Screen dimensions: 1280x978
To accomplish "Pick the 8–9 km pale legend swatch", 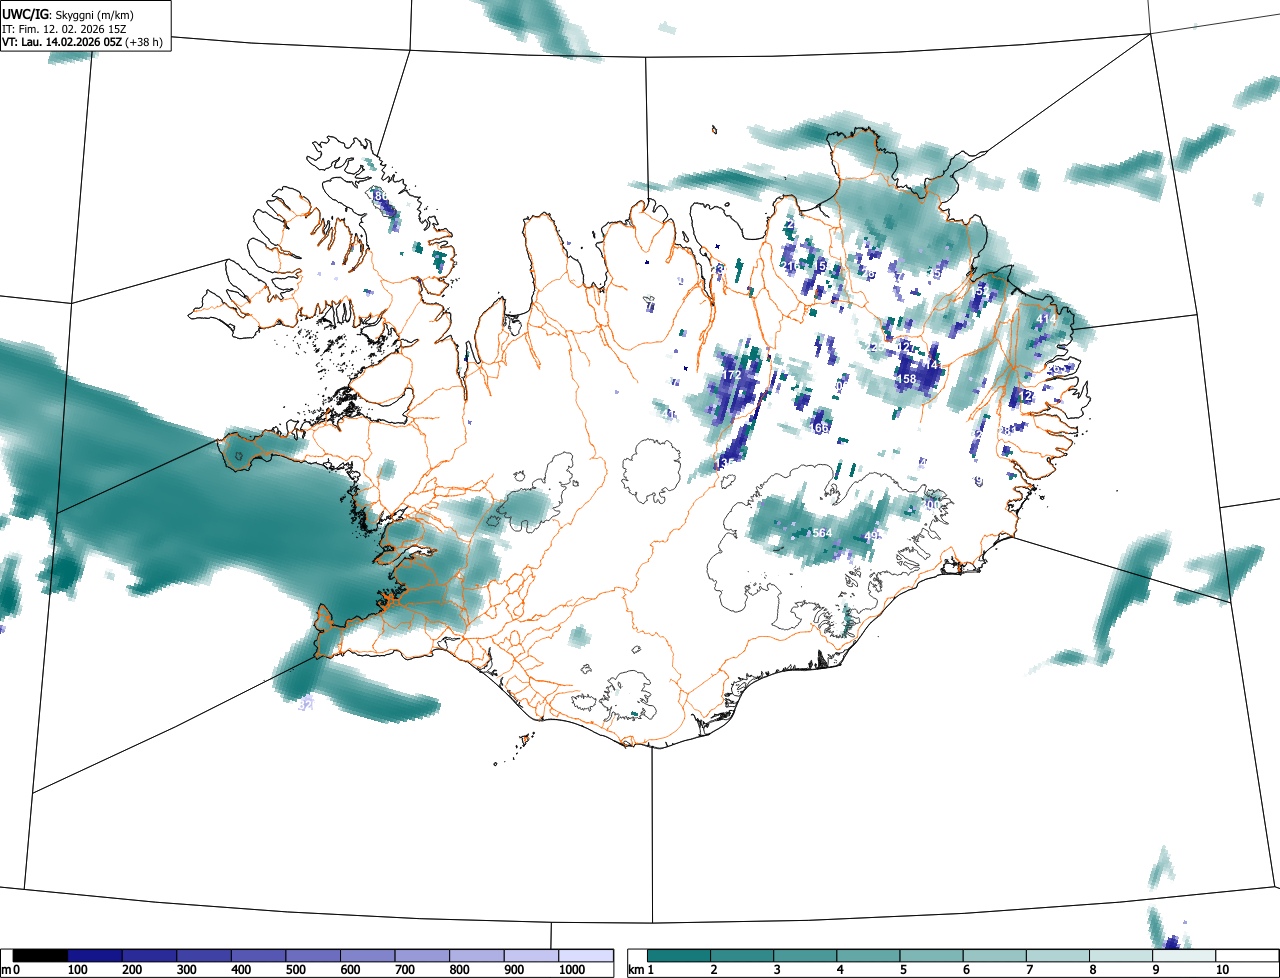I will pos(1120,956).
